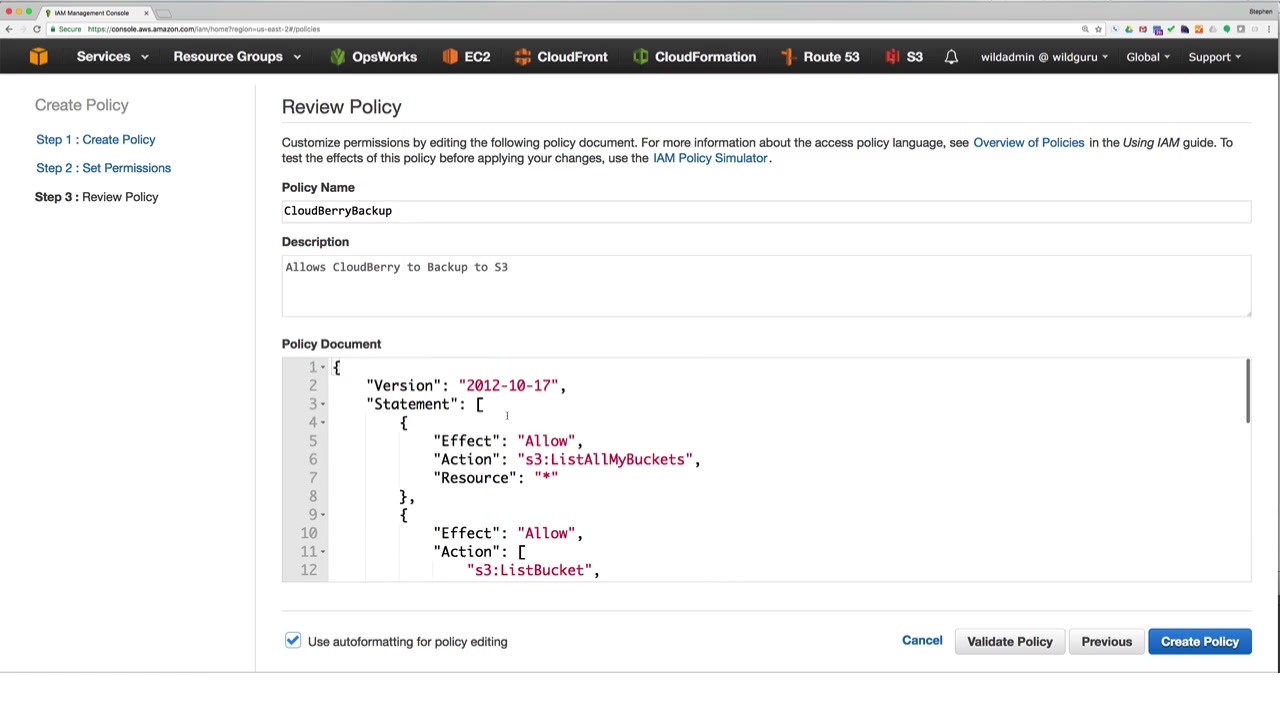The height and width of the screenshot is (720, 1280).
Task: Go to Step 1 Create Policy
Action: pos(96,140)
